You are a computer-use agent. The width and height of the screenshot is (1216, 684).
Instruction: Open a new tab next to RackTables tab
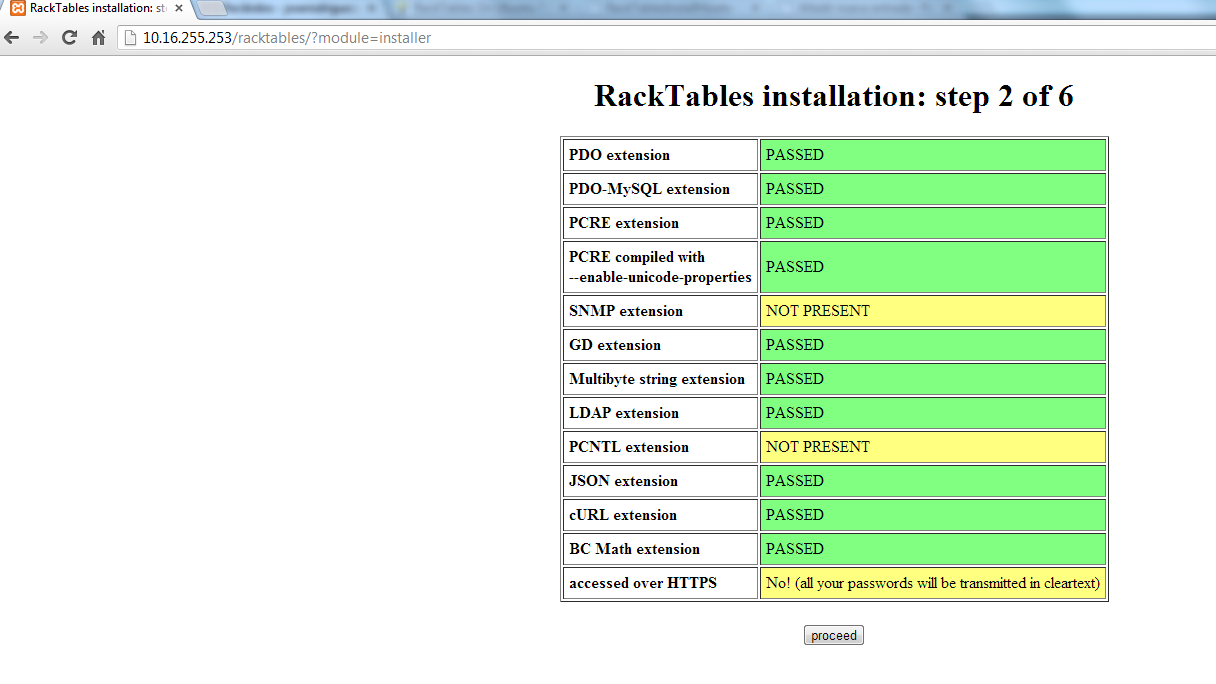point(213,9)
